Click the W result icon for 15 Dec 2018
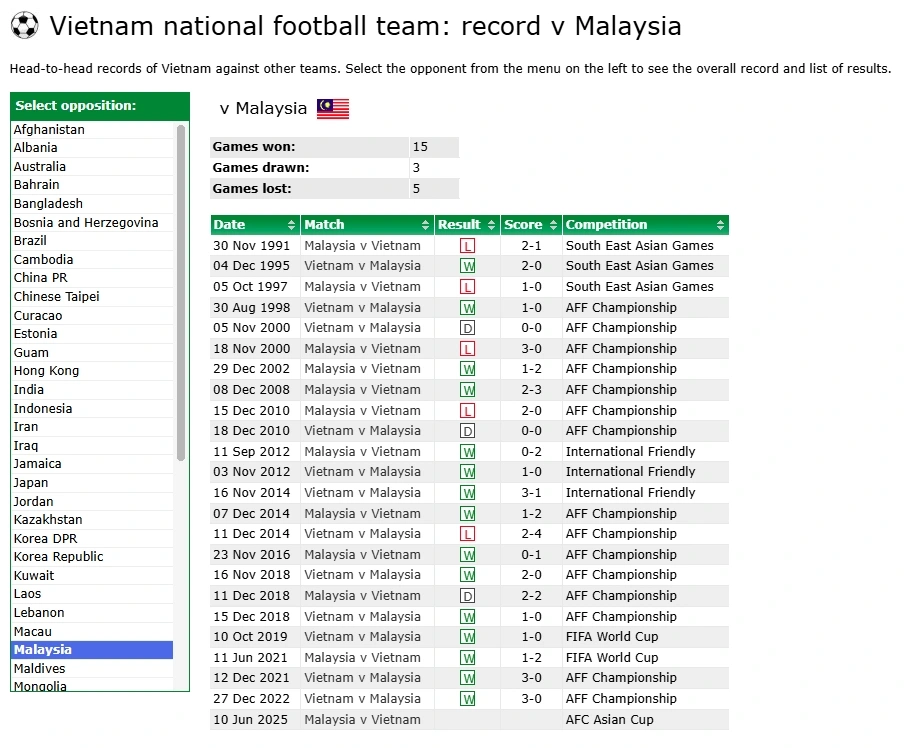This screenshot has height=748, width=905. pos(468,617)
